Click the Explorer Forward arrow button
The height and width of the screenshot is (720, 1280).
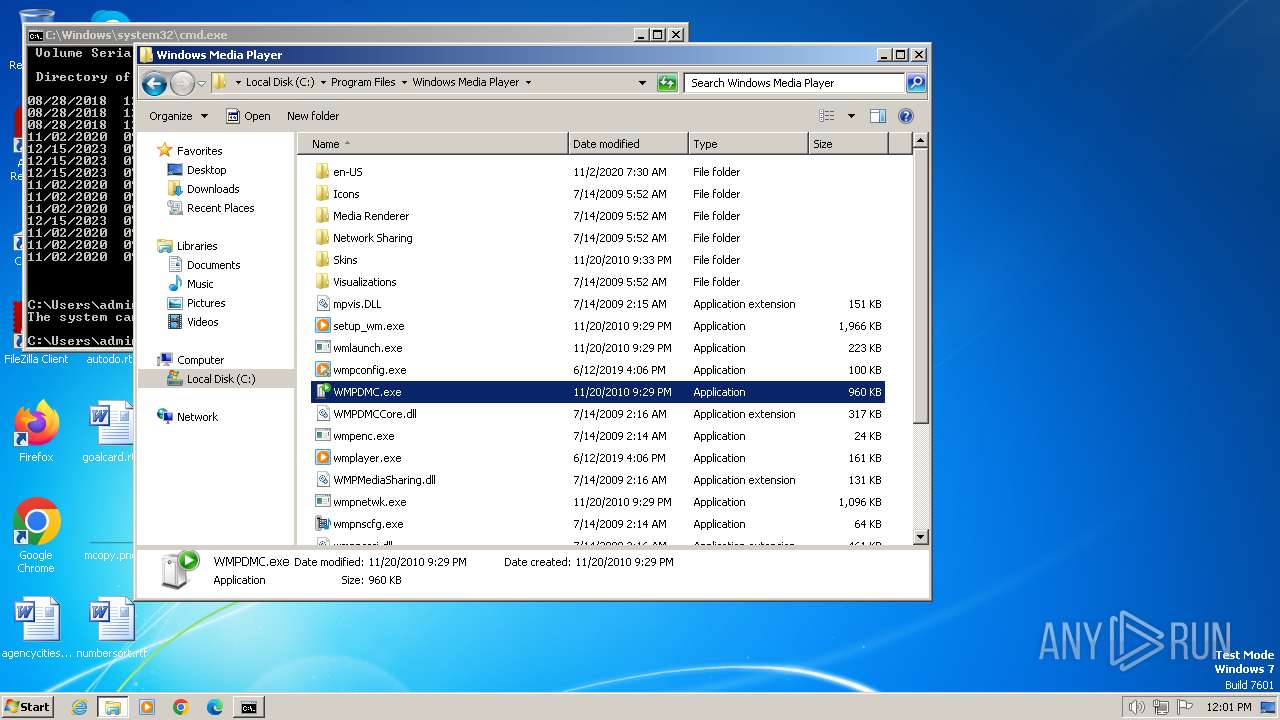click(x=182, y=83)
